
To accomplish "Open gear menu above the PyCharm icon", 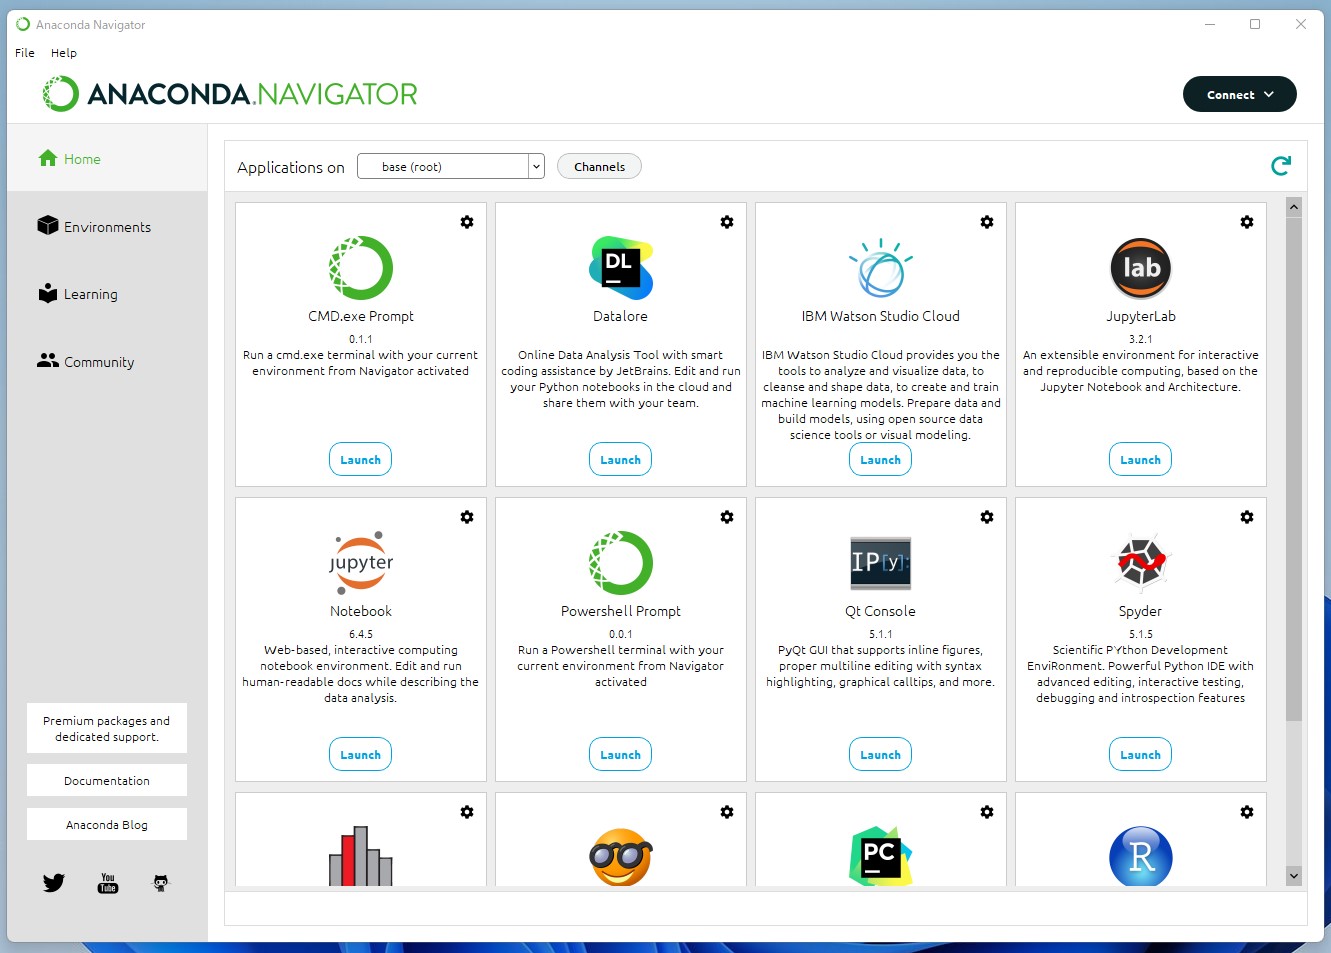I will 987,812.
